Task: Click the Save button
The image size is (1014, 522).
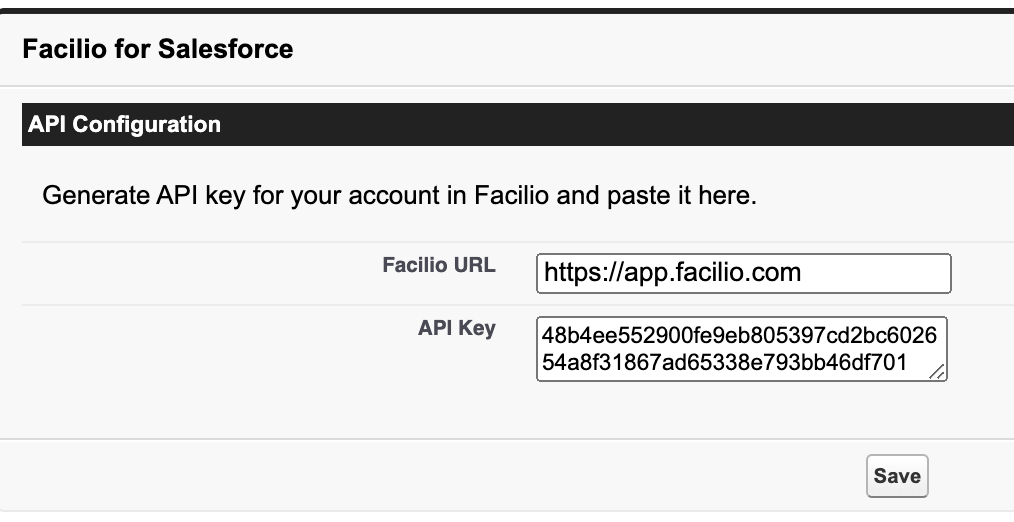Action: pos(896,476)
